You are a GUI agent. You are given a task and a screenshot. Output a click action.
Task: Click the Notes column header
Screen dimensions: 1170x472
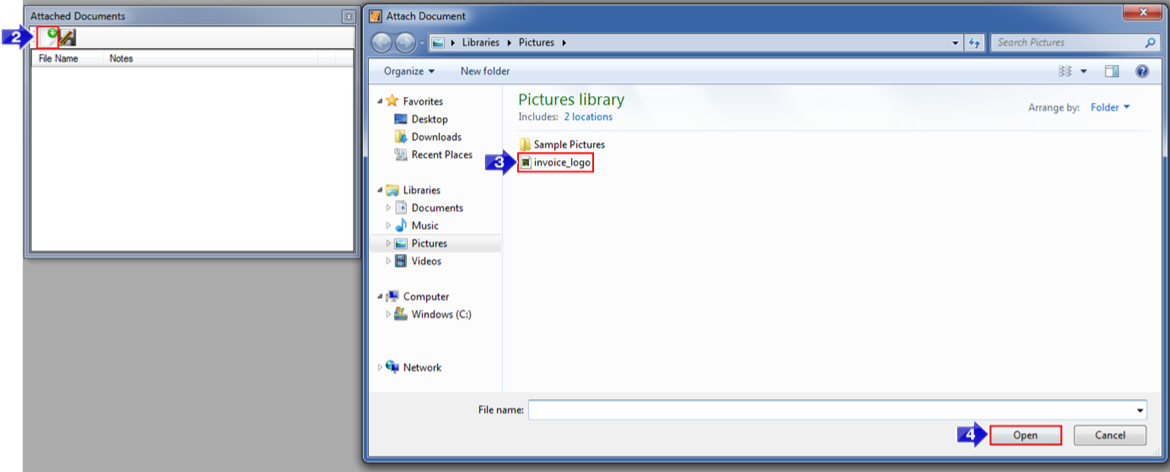coord(121,58)
